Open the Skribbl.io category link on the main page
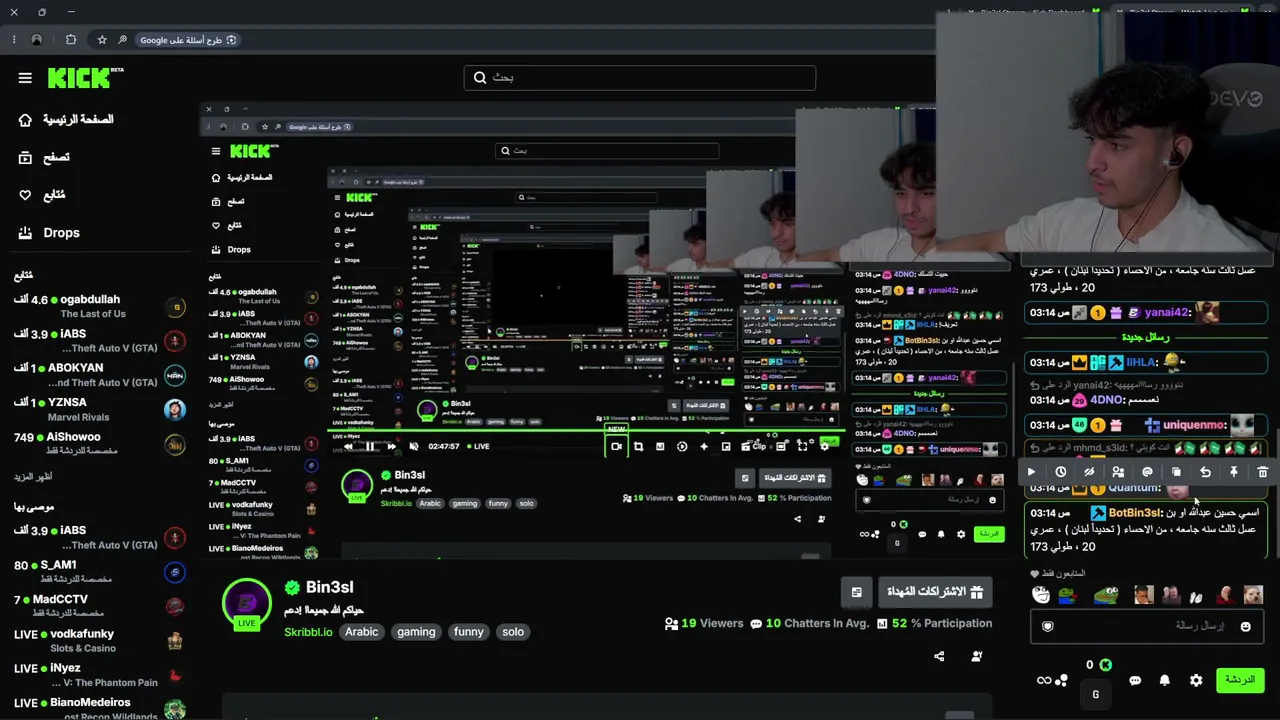The image size is (1280, 720). coord(308,632)
